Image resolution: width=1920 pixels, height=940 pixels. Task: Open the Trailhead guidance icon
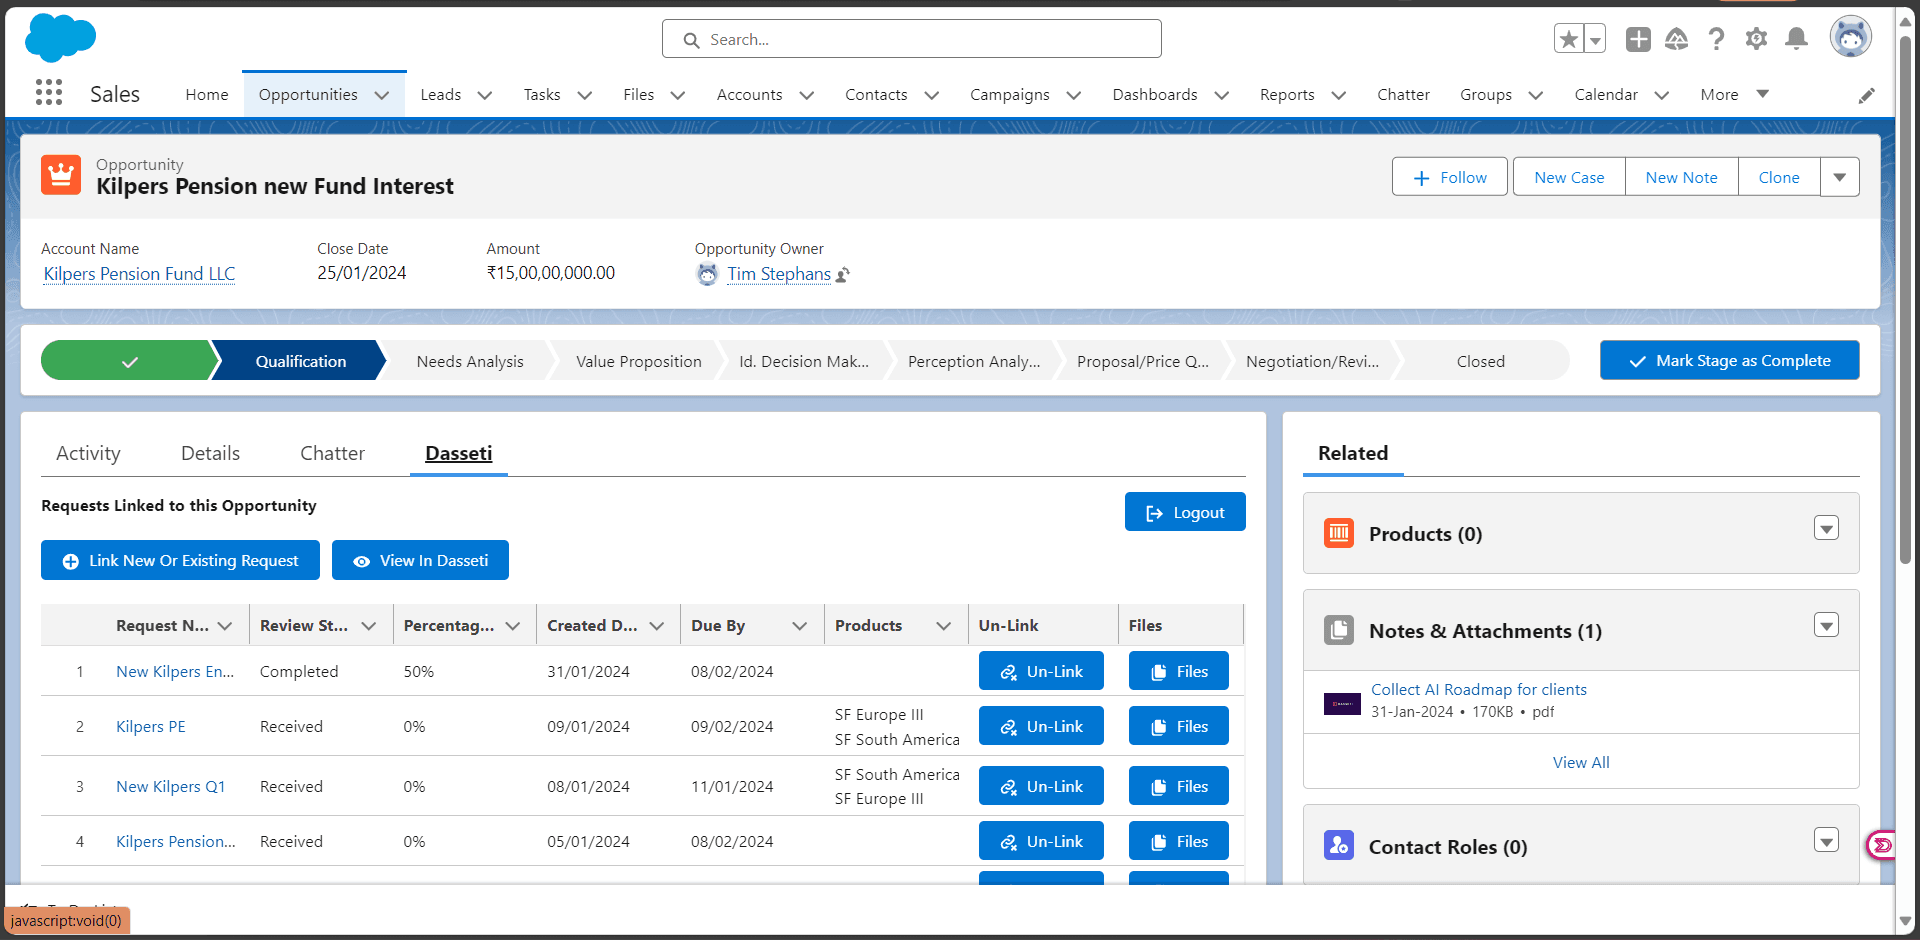coord(1677,39)
